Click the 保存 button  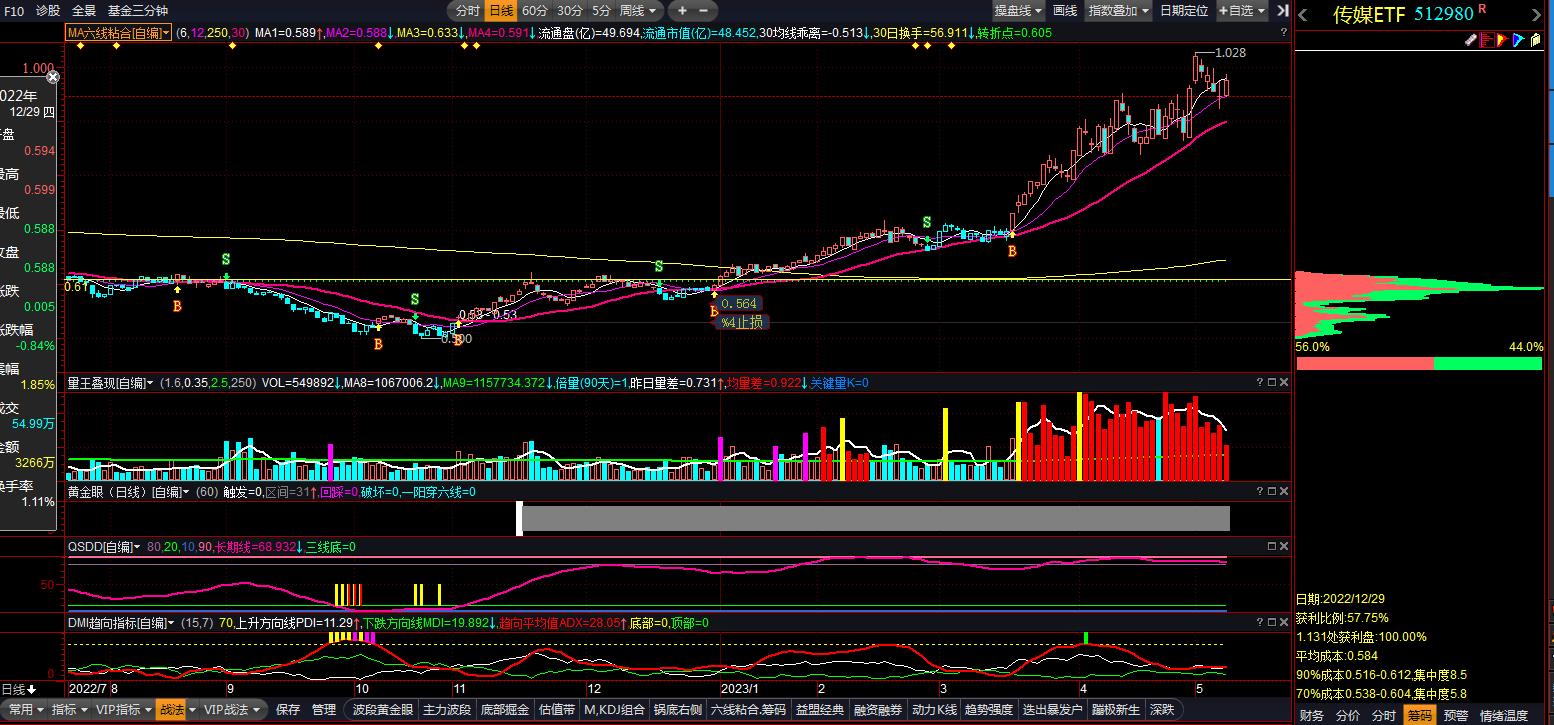pos(288,709)
